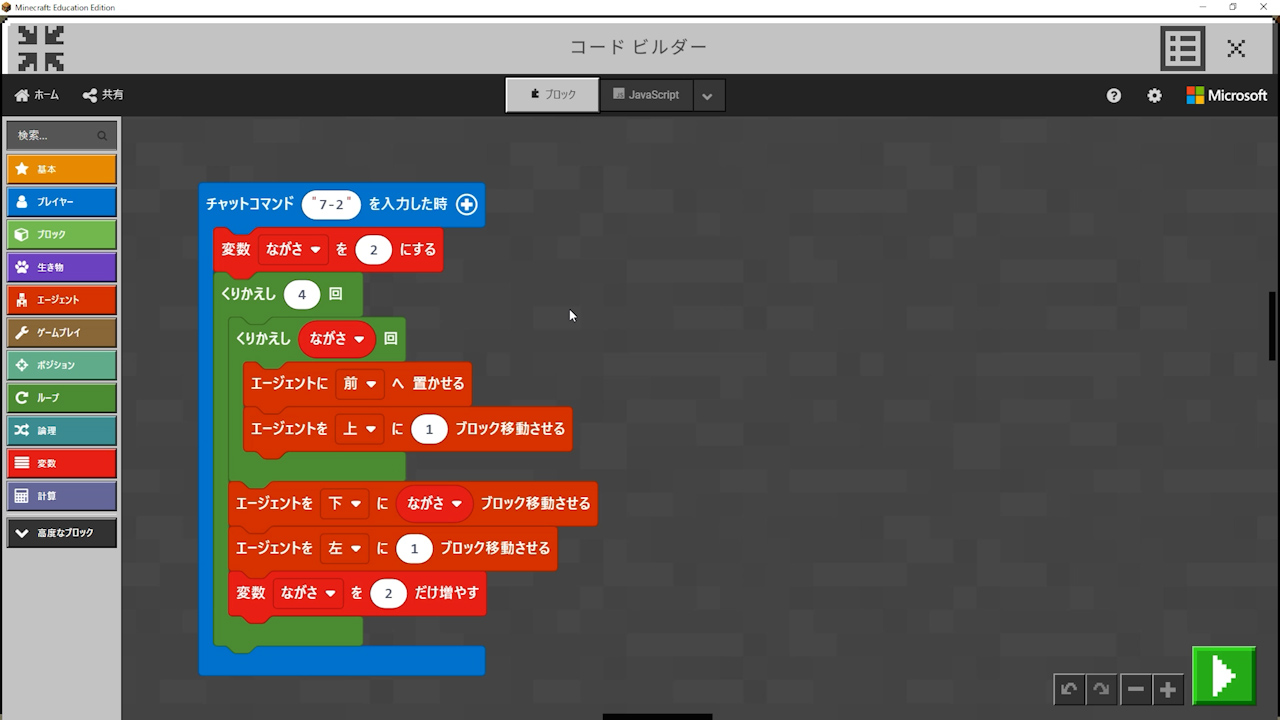Open settings gear icon
This screenshot has height=720, width=1280.
[1154, 96]
